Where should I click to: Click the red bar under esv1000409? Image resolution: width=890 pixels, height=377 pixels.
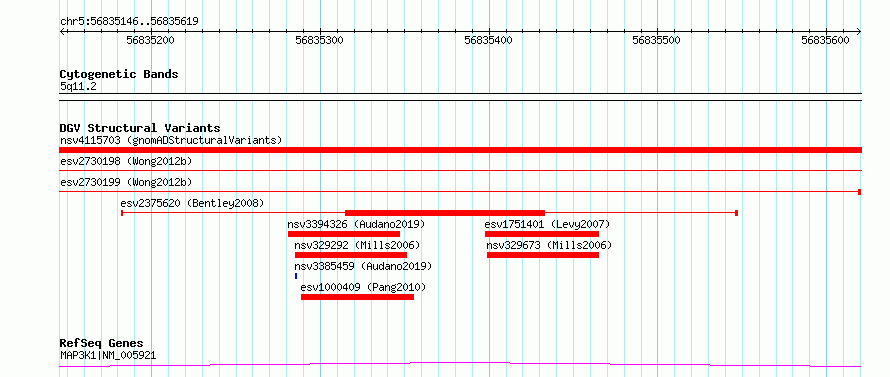(x=358, y=297)
